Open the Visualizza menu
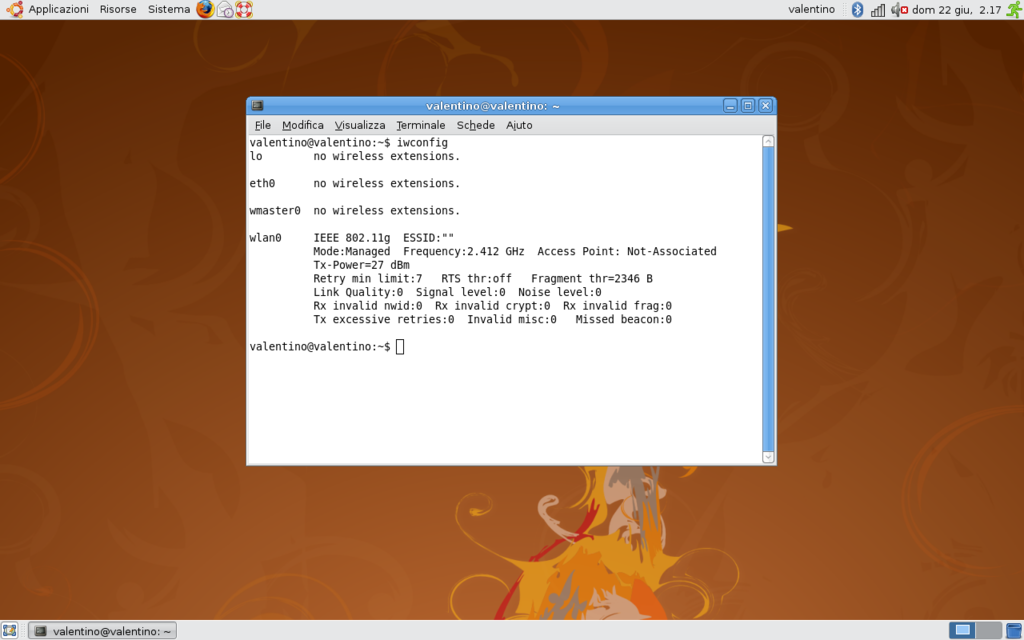The height and width of the screenshot is (640, 1024). pyautogui.click(x=360, y=125)
